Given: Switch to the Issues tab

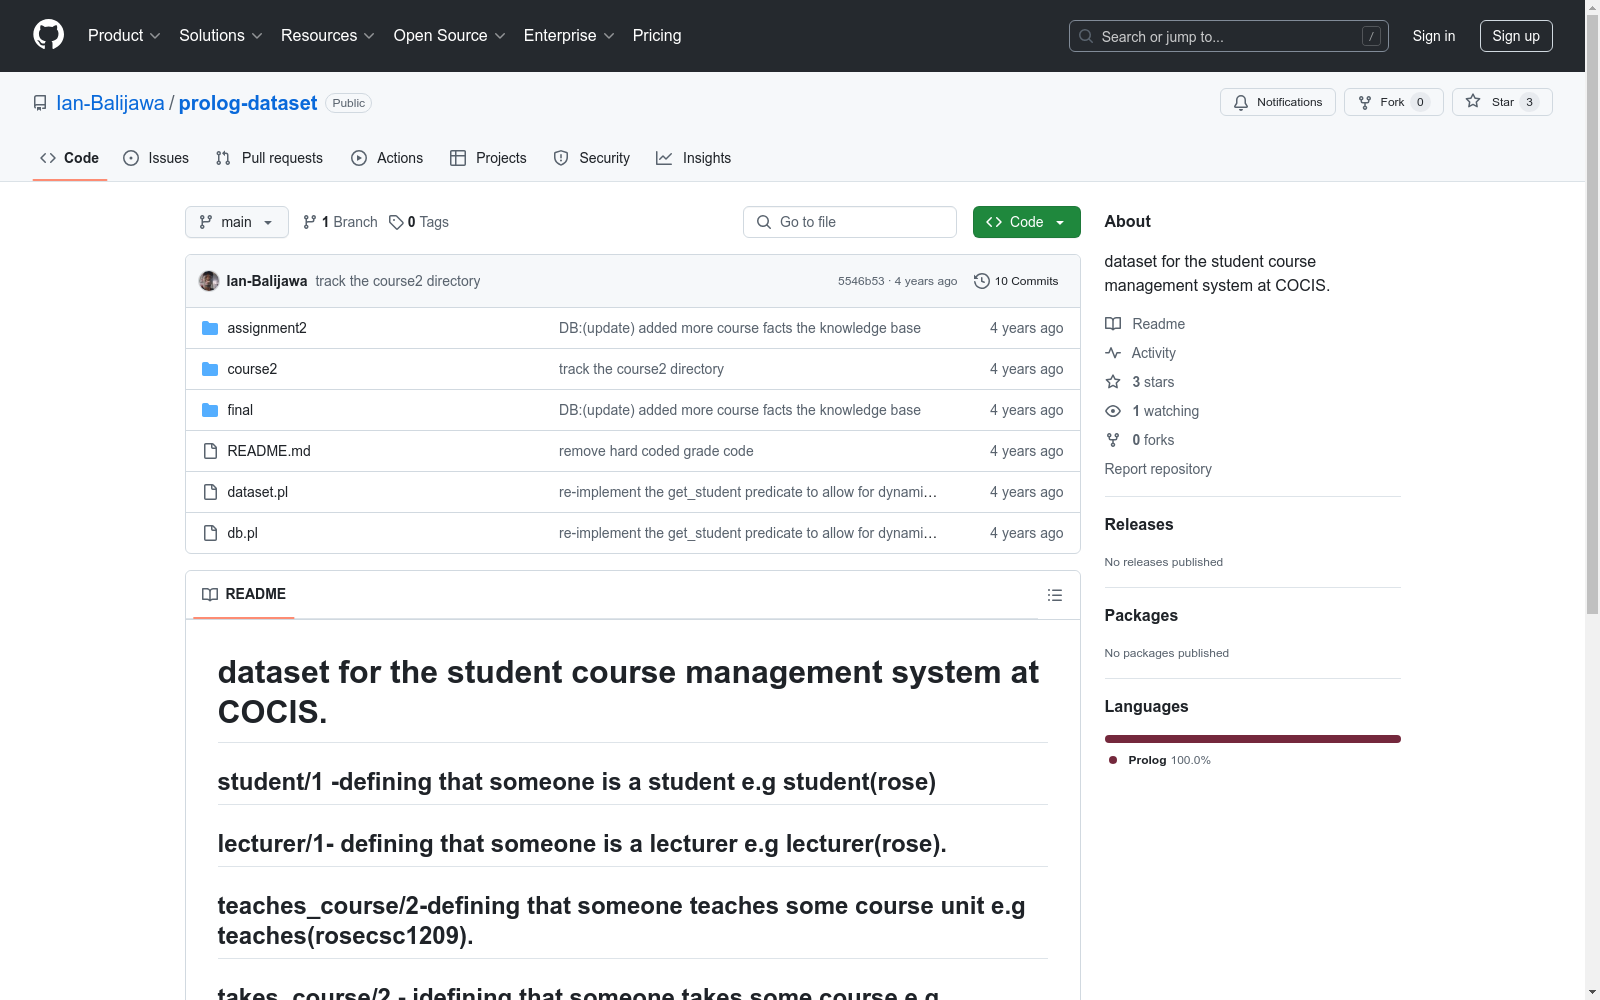Looking at the screenshot, I should [x=156, y=158].
